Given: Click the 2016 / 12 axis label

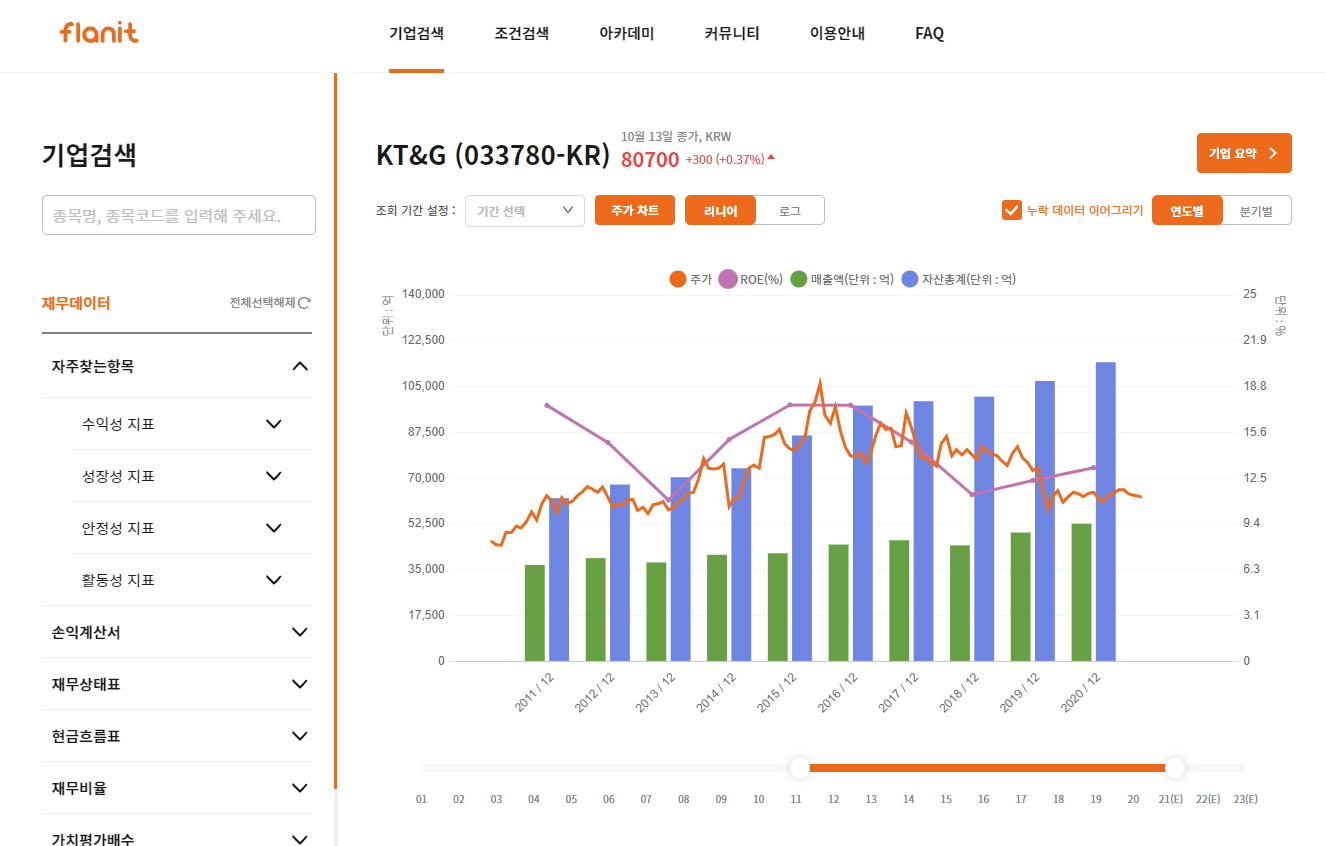Looking at the screenshot, I should pos(836,692).
